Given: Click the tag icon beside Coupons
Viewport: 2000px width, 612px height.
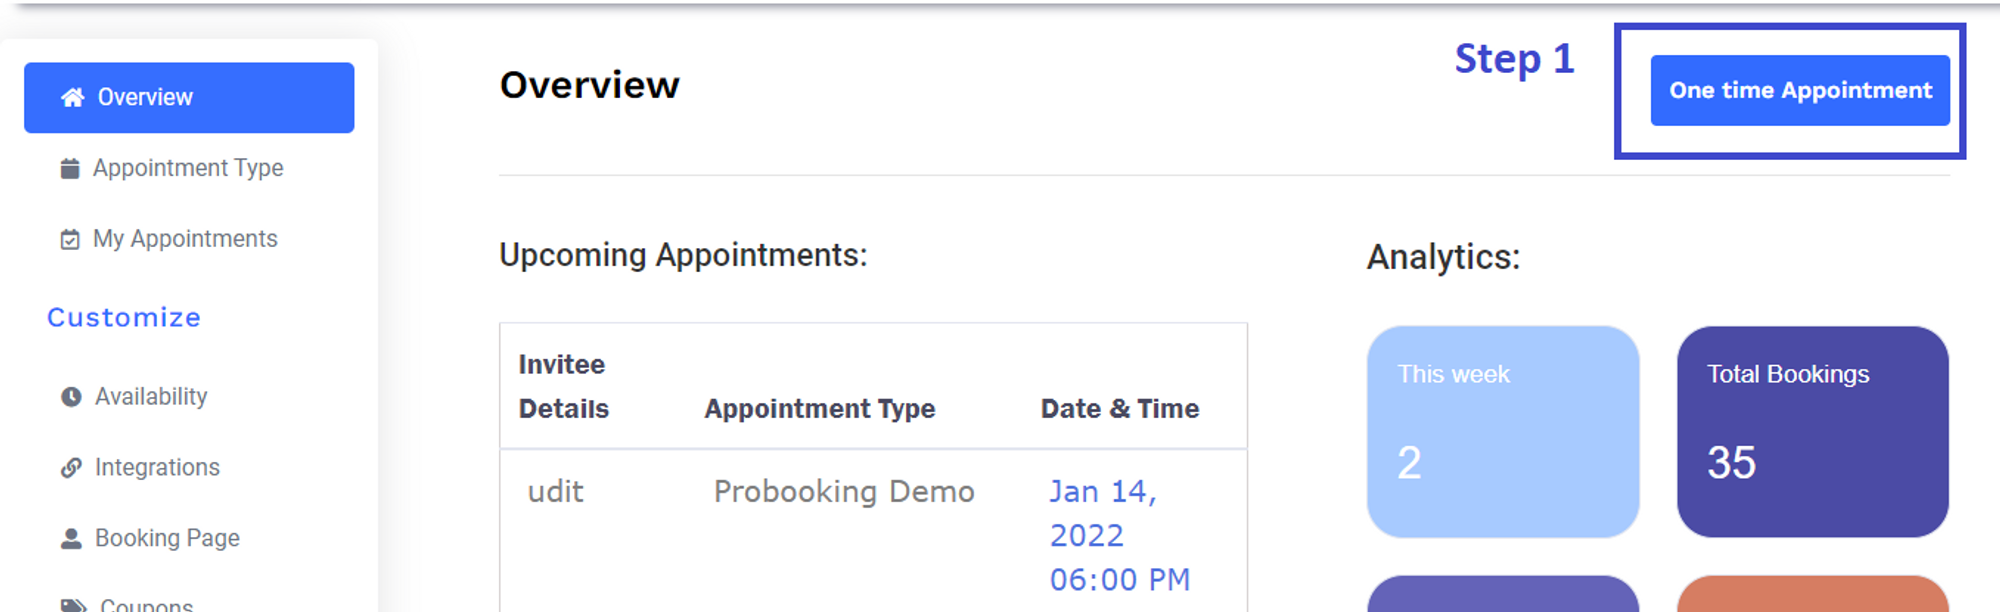Looking at the screenshot, I should 73,605.
